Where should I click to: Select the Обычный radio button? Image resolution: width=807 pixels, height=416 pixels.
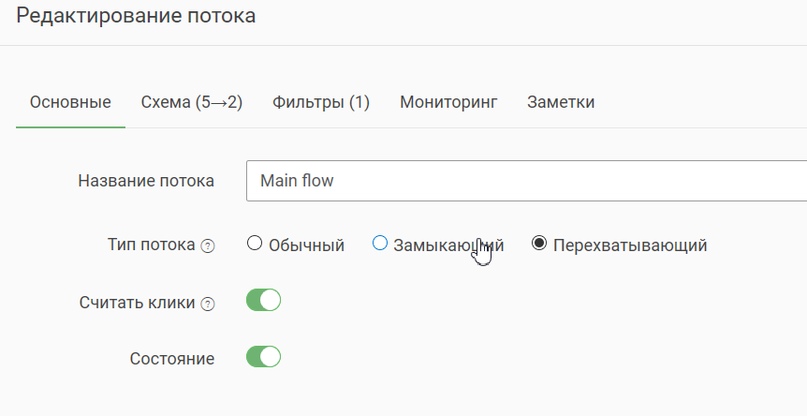[254, 243]
